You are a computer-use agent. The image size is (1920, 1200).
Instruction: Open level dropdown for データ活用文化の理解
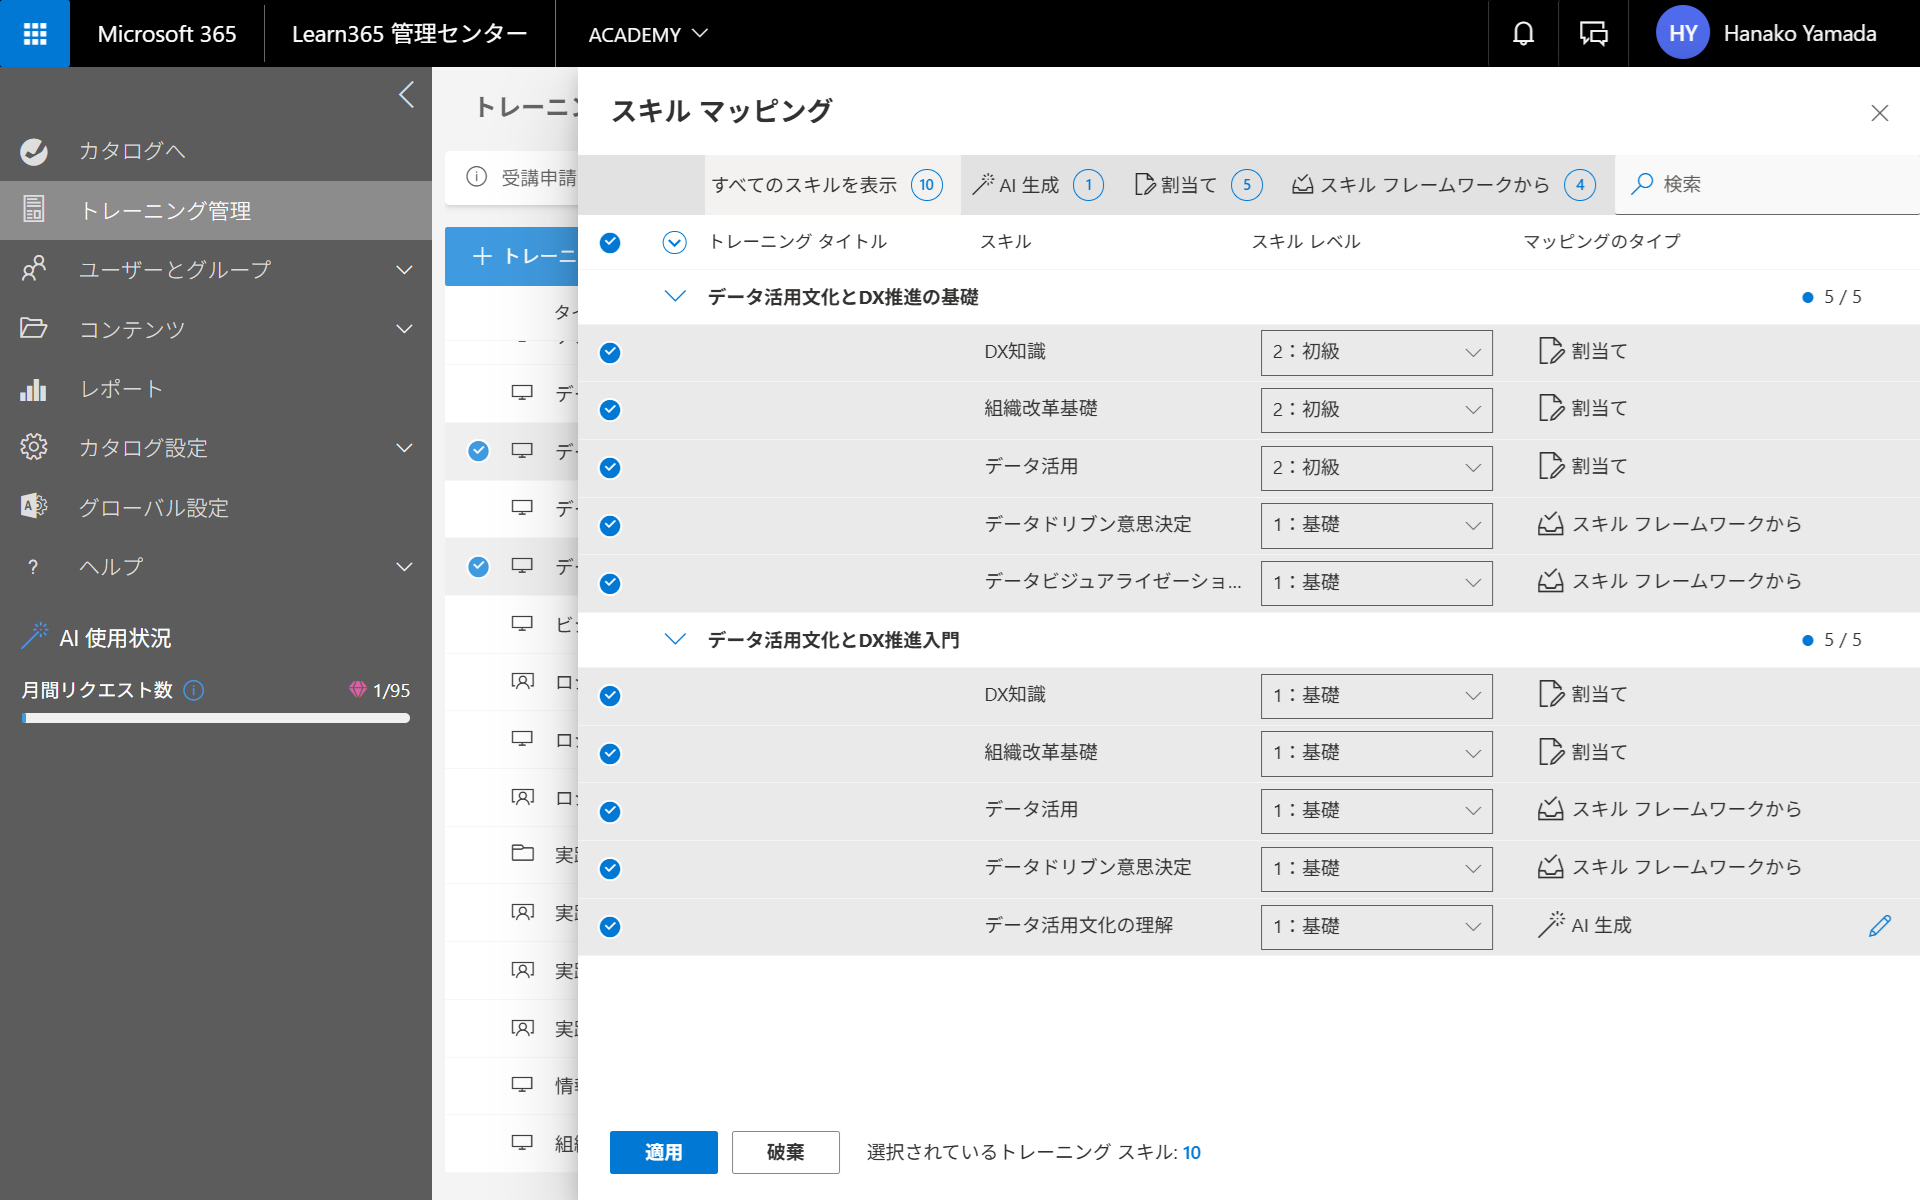pyautogui.click(x=1376, y=927)
